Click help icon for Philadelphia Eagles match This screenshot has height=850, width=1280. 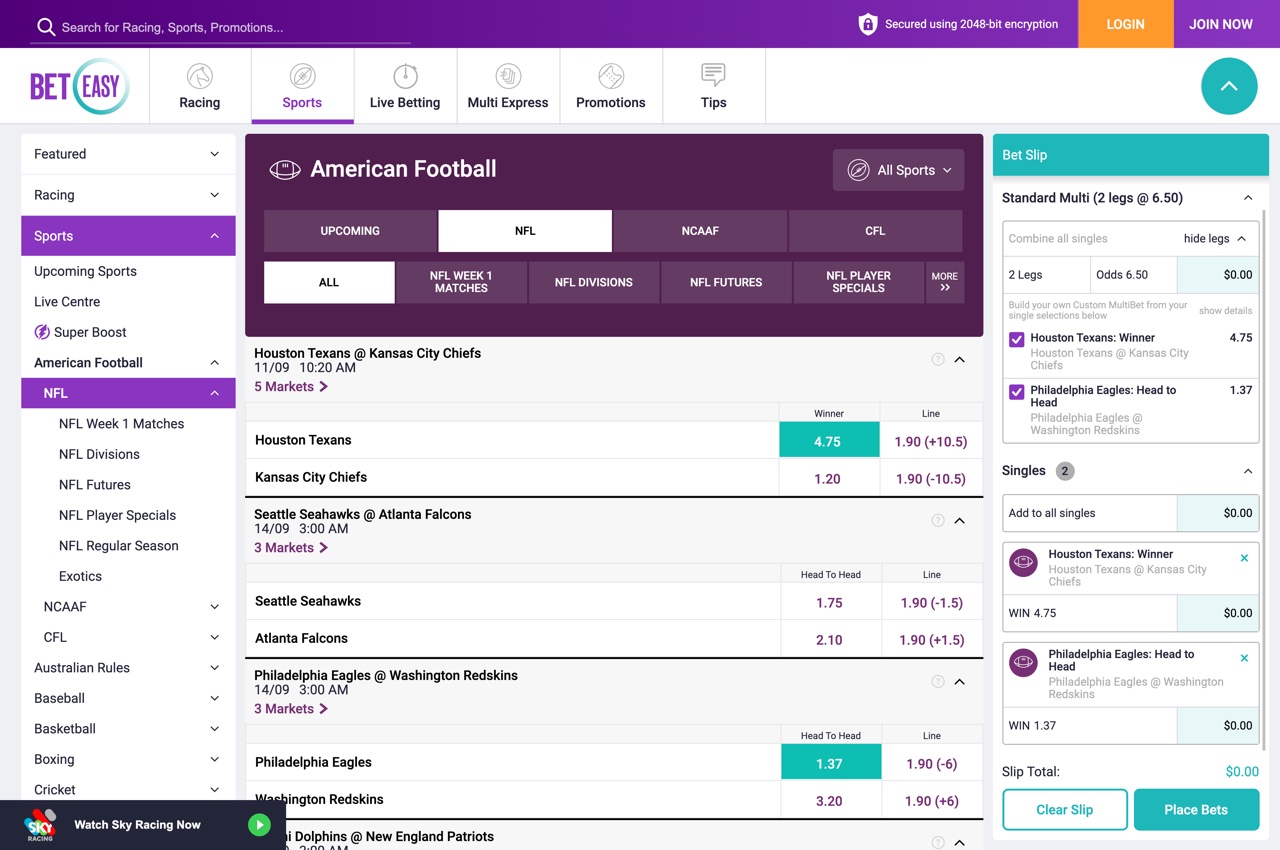938,681
